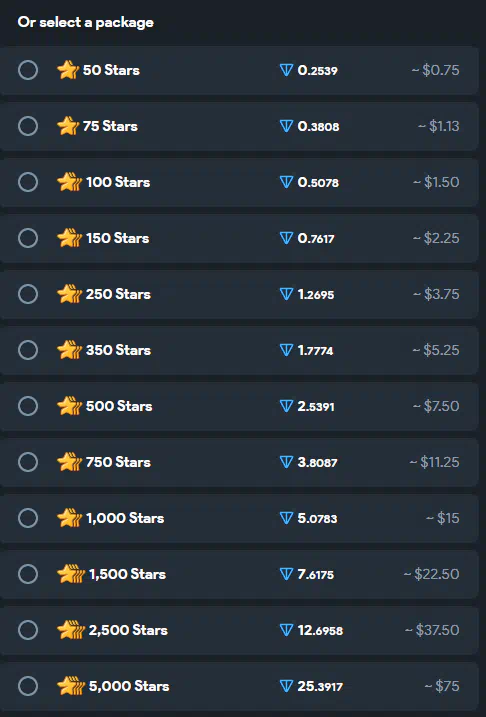This screenshot has height=717, width=486.
Task: Click the star icon beside 250 Stars
Action: (x=69, y=294)
